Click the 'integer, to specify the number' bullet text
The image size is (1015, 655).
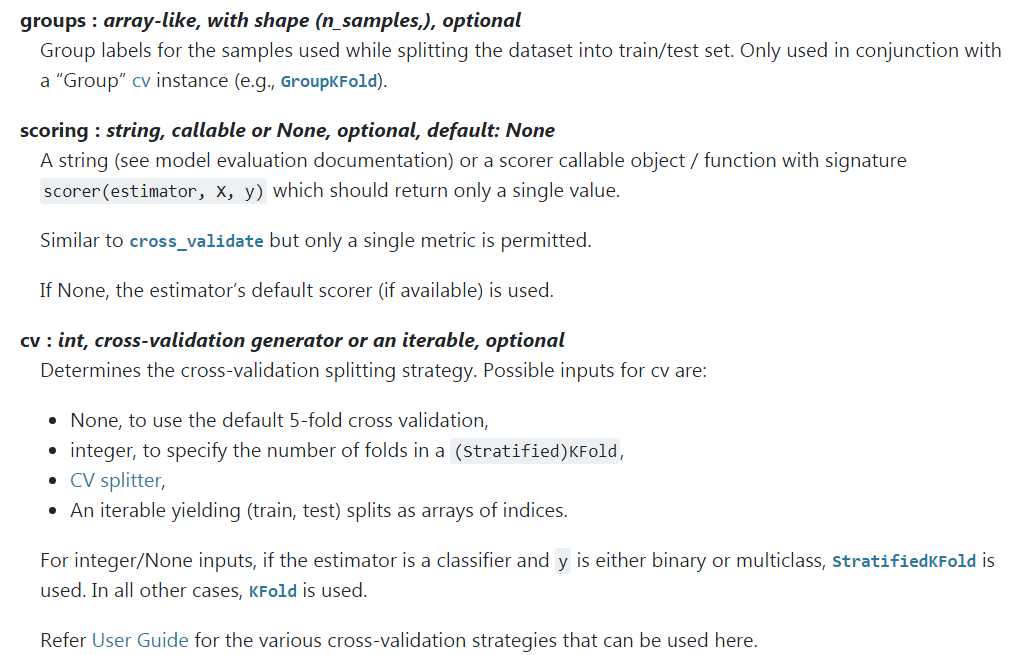tap(346, 450)
